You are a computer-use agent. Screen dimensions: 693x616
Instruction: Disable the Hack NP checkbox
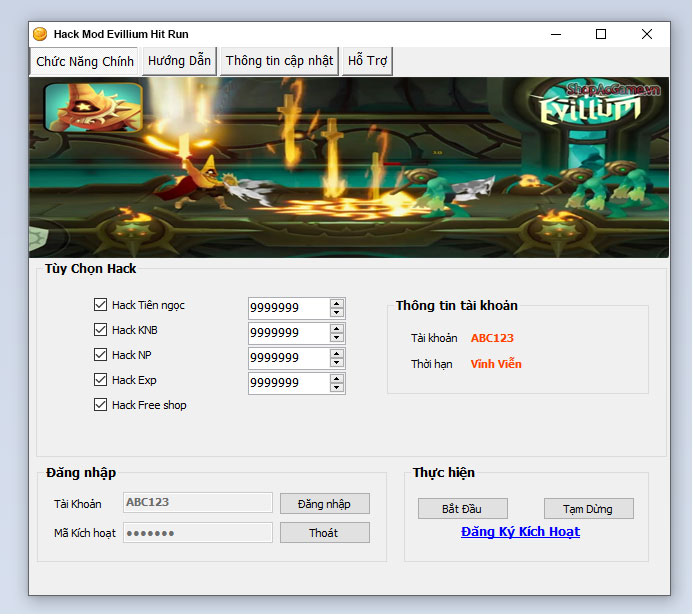pyautogui.click(x=100, y=354)
